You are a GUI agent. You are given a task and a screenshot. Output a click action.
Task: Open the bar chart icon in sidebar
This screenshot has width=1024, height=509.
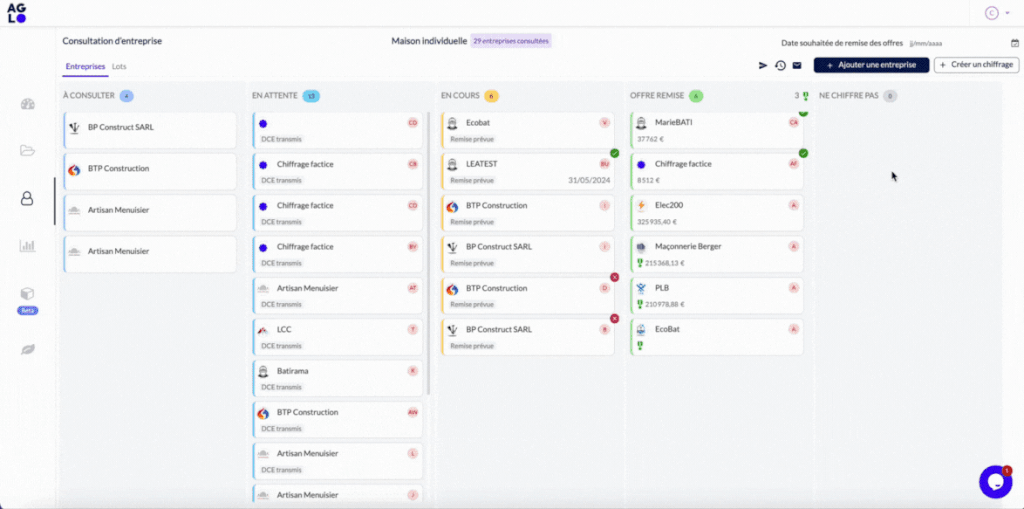point(27,246)
